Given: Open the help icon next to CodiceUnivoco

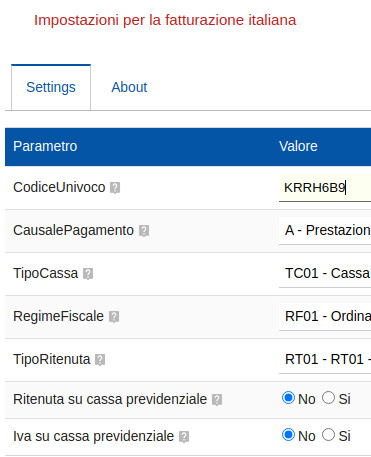Looking at the screenshot, I should 115,188.
